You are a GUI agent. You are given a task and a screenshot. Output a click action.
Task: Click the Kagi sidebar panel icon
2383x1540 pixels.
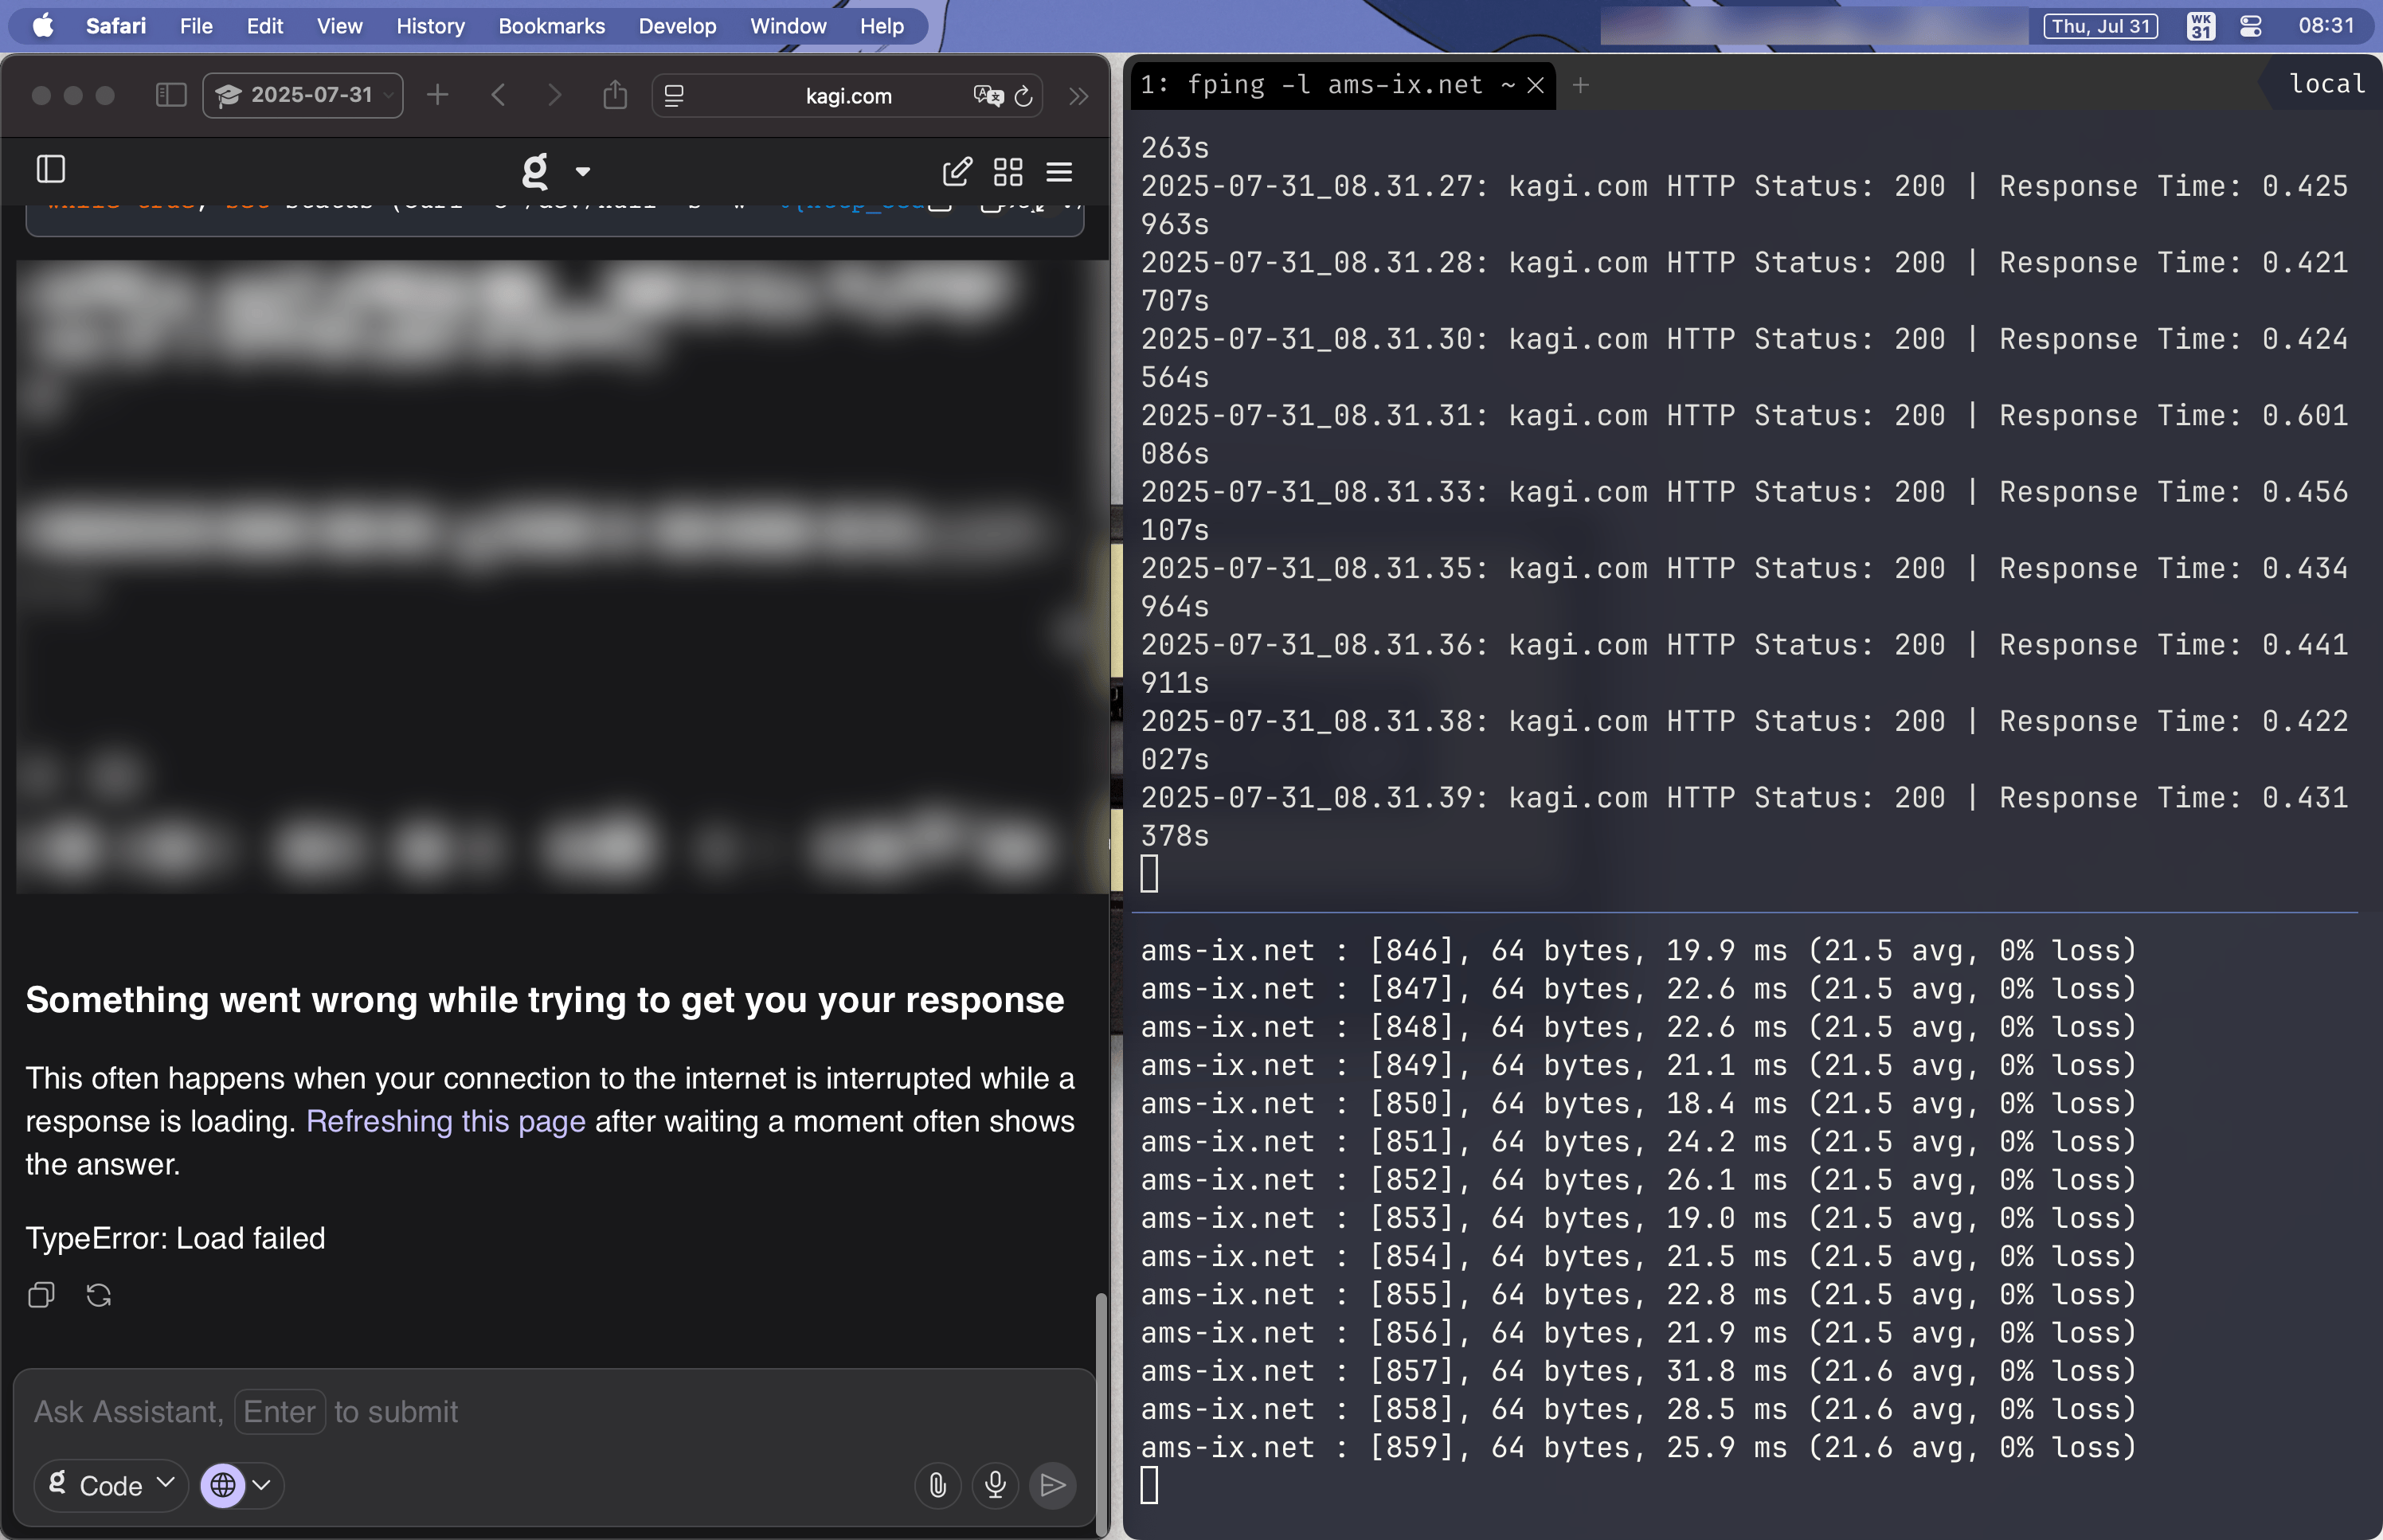pyautogui.click(x=51, y=169)
